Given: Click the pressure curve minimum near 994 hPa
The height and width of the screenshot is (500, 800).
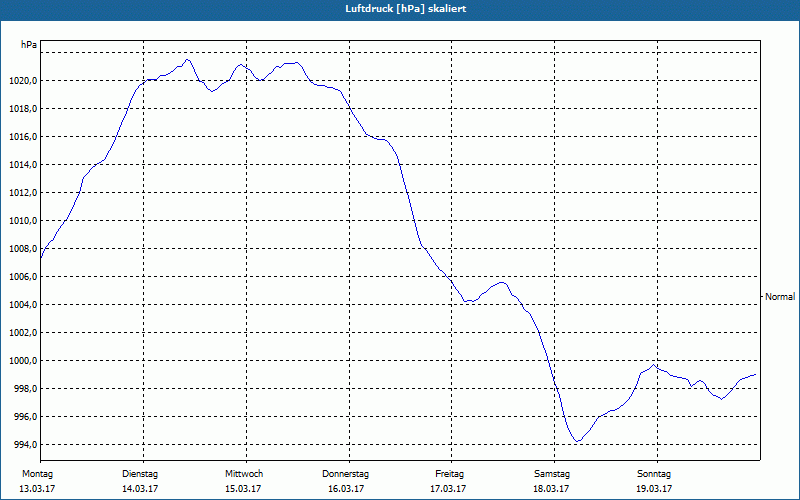Looking at the screenshot, I should click(x=577, y=441).
